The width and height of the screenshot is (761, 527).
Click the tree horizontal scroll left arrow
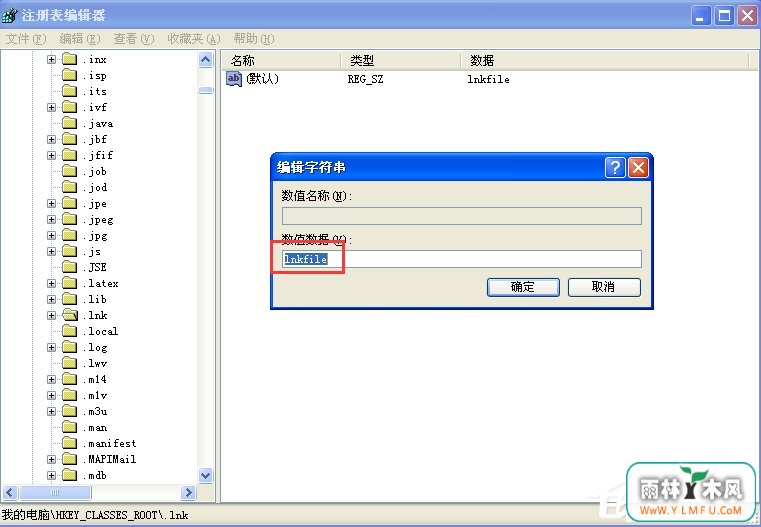click(x=10, y=493)
